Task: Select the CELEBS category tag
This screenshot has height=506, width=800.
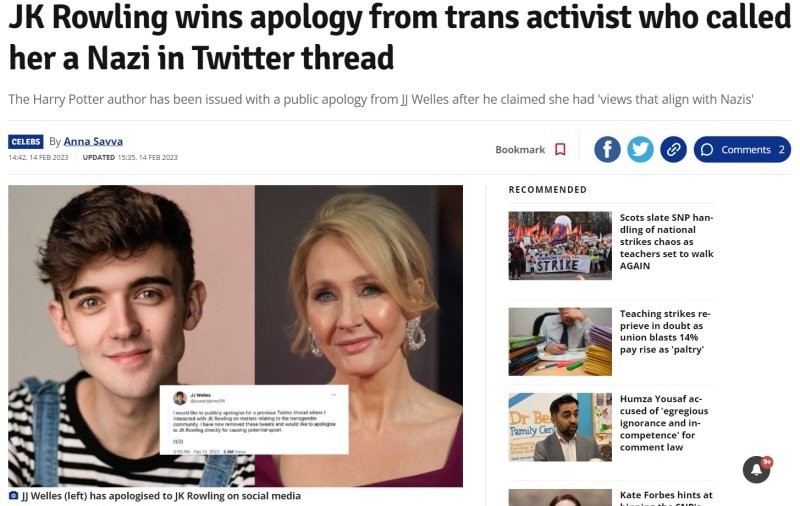Action: pyautogui.click(x=26, y=141)
